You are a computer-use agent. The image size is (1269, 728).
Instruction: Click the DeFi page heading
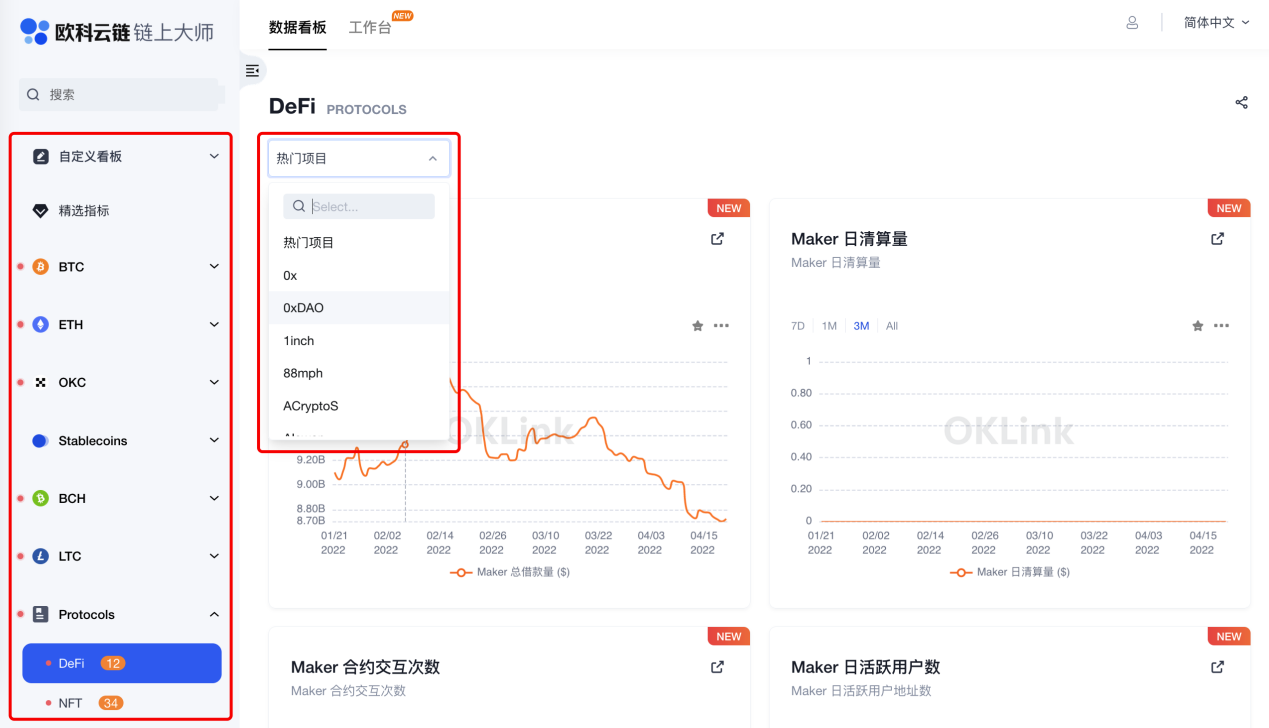(x=292, y=107)
